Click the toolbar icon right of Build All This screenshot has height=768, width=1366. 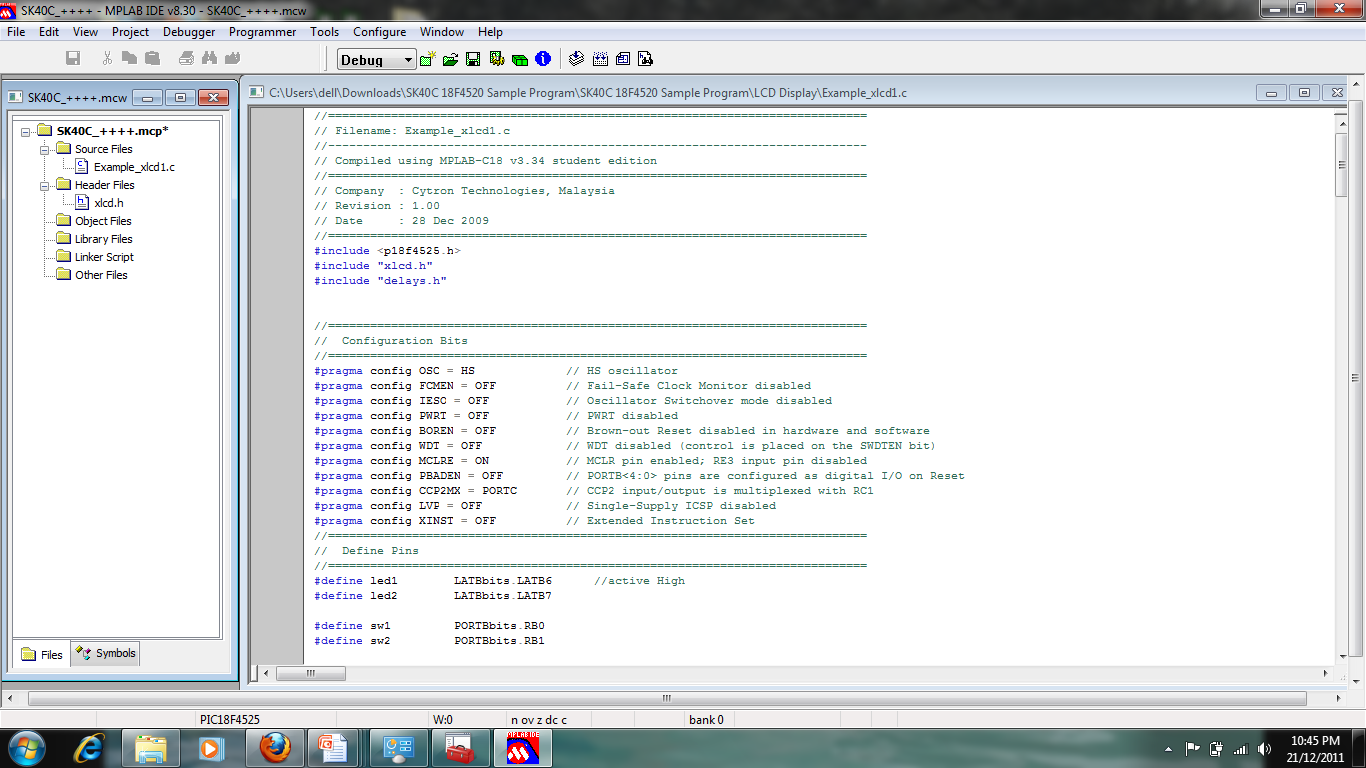point(623,59)
